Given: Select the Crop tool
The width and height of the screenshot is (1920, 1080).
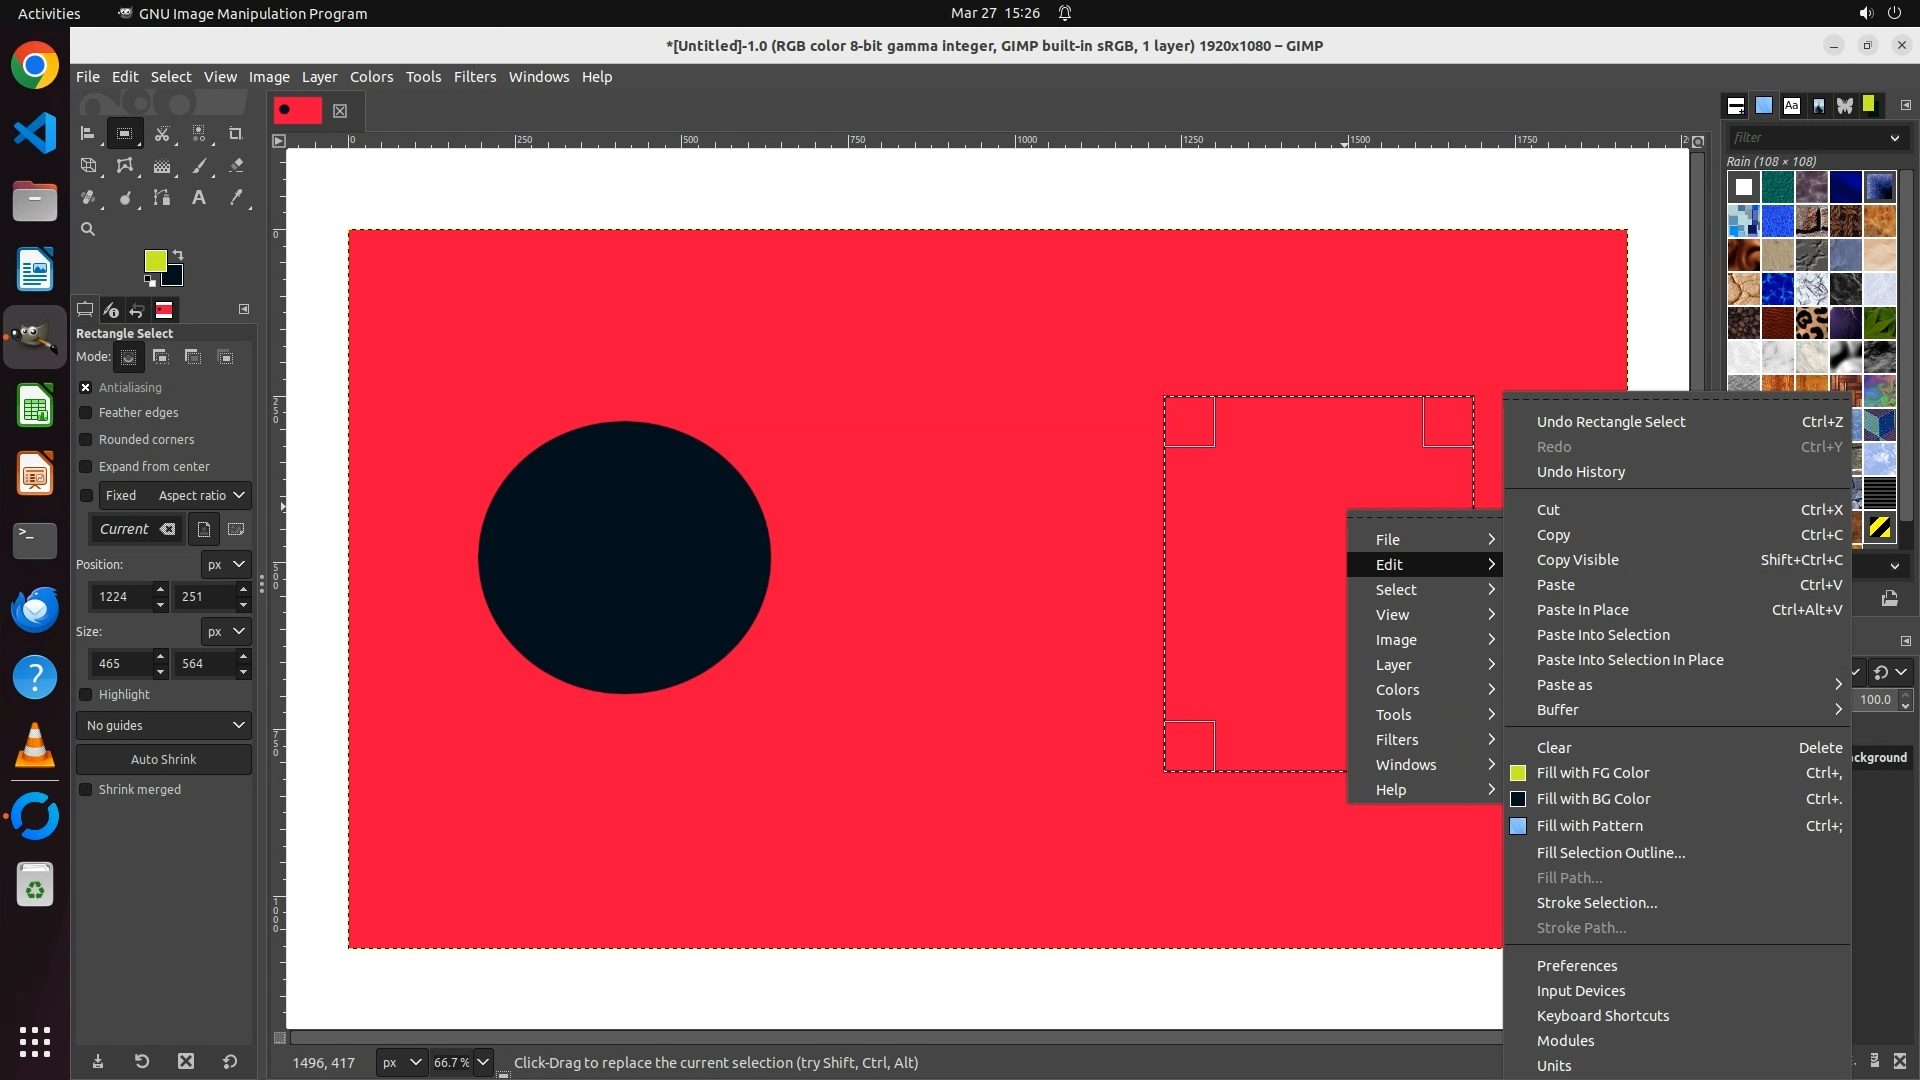Looking at the screenshot, I should click(x=236, y=133).
